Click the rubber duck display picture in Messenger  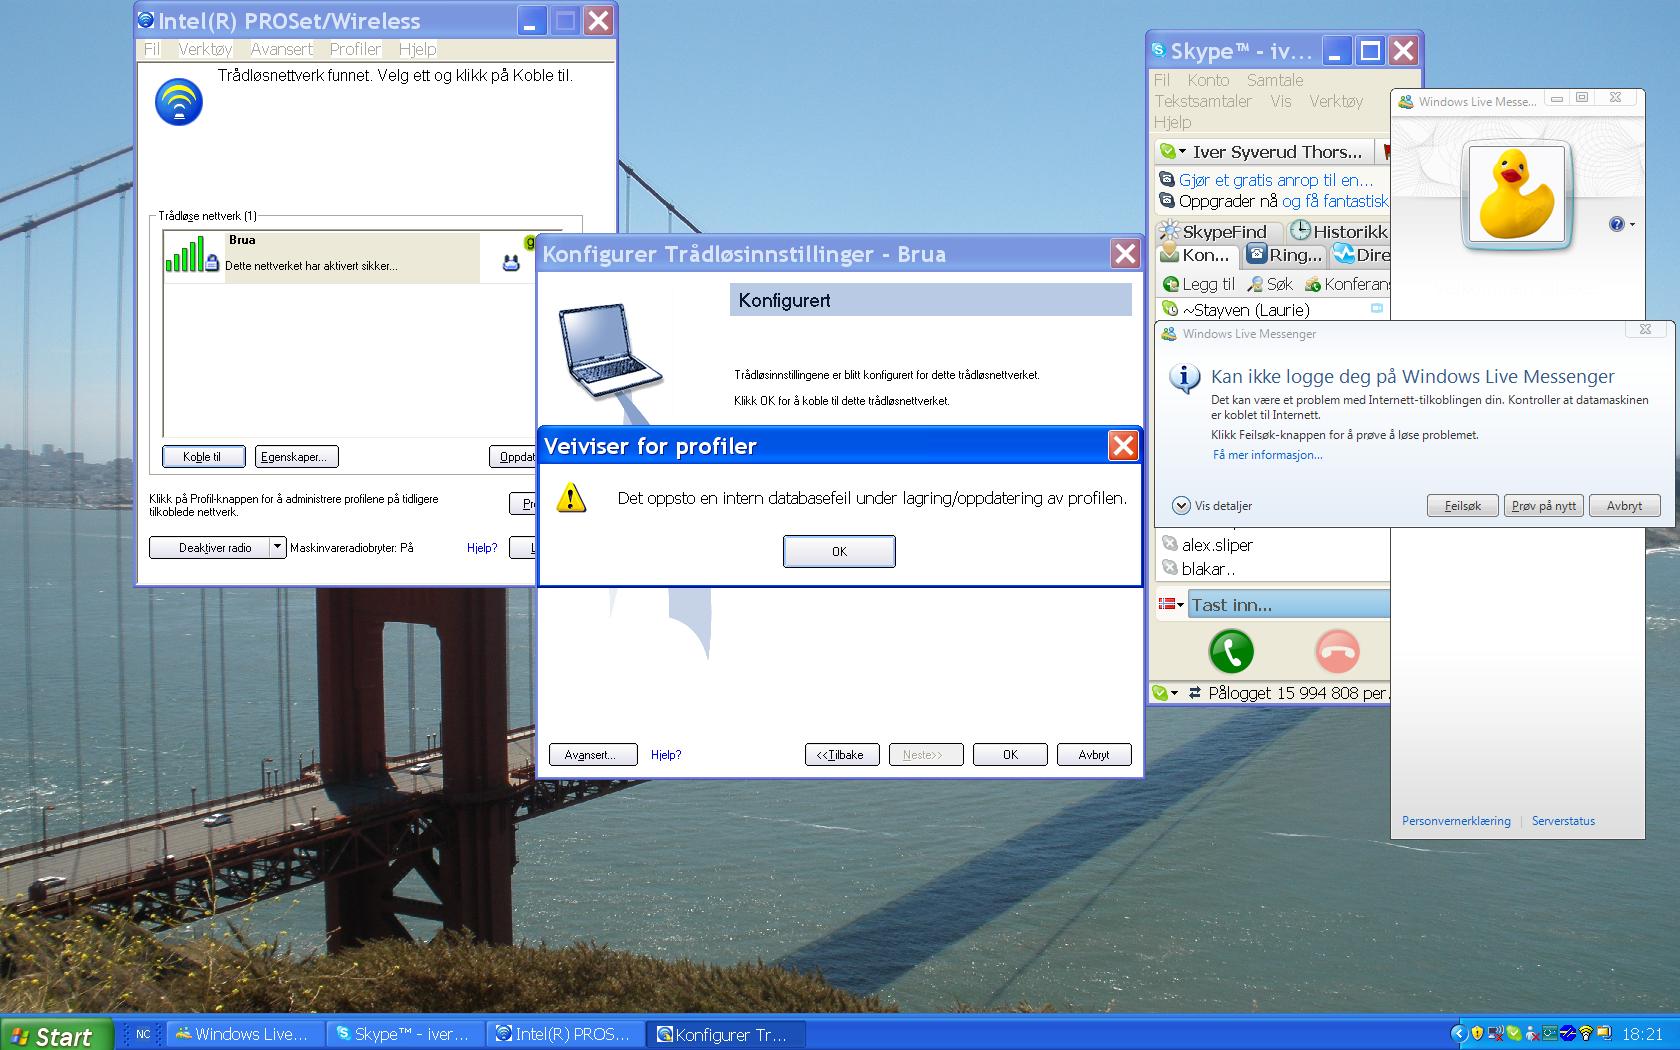point(1517,195)
